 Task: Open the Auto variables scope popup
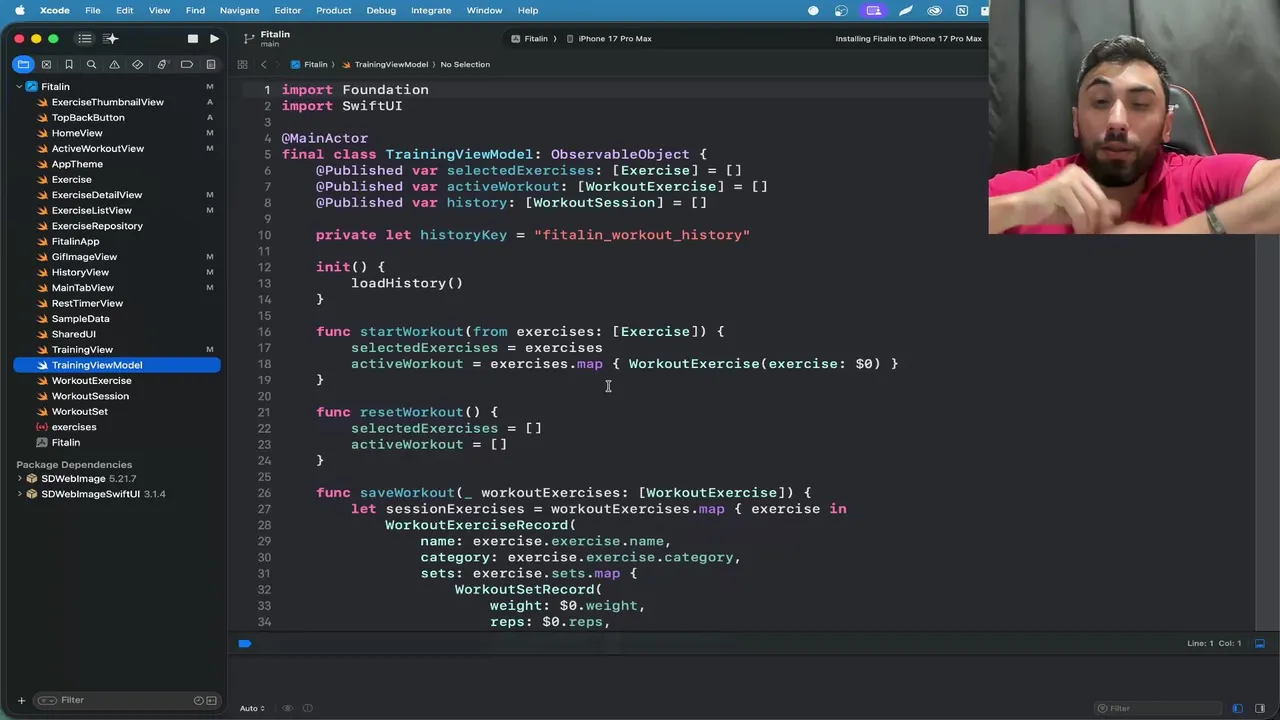pyautogui.click(x=252, y=708)
